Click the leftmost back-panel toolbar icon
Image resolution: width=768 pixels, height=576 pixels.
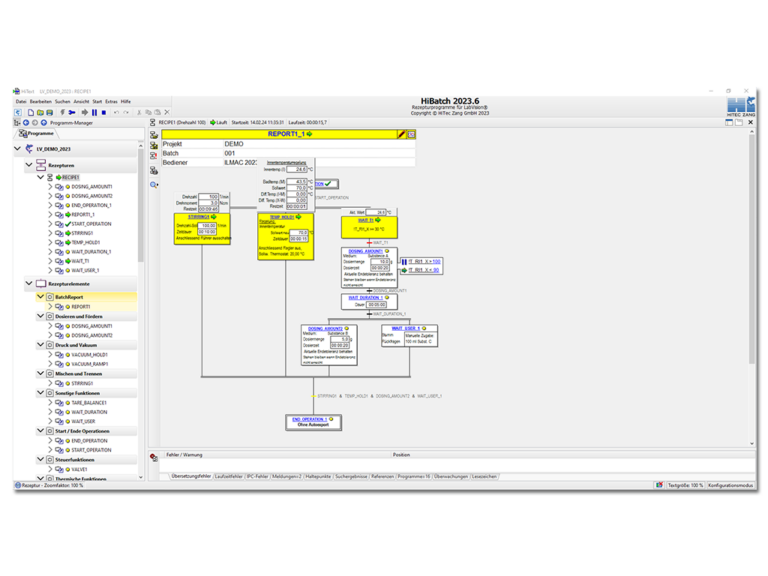pyautogui.click(x=18, y=112)
